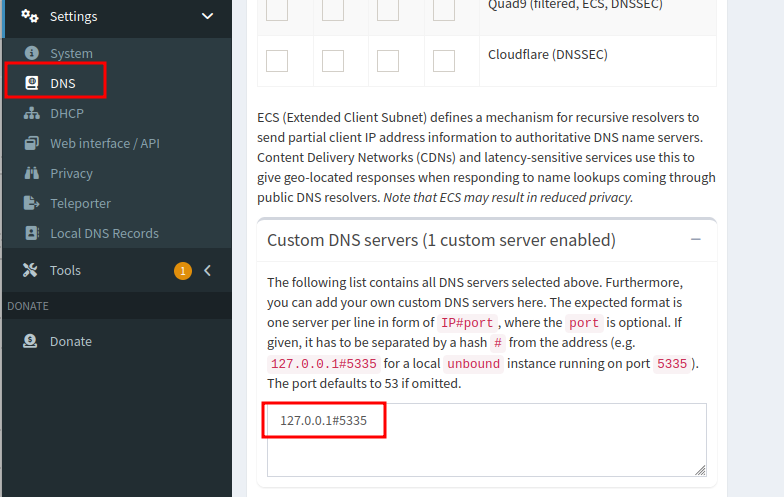This screenshot has height=497, width=784.
Task: Click the text area resize handle
Action: click(700, 470)
